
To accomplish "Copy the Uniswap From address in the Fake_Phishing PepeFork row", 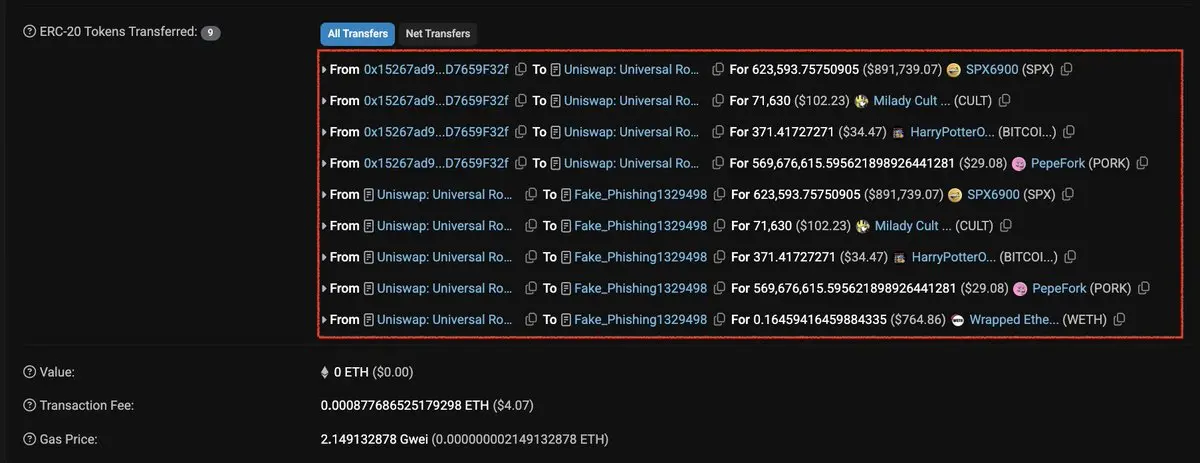I will (x=532, y=288).
